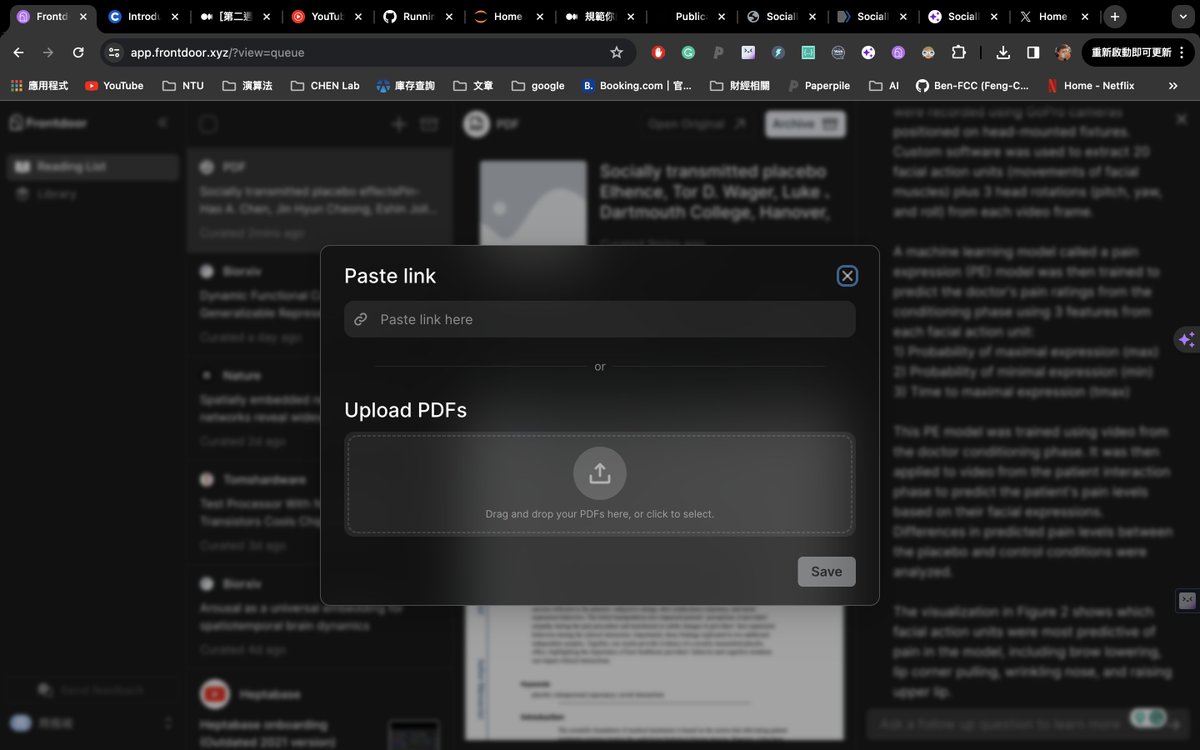Click the Save button in the Paste link dialog
The height and width of the screenshot is (750, 1200).
(826, 571)
